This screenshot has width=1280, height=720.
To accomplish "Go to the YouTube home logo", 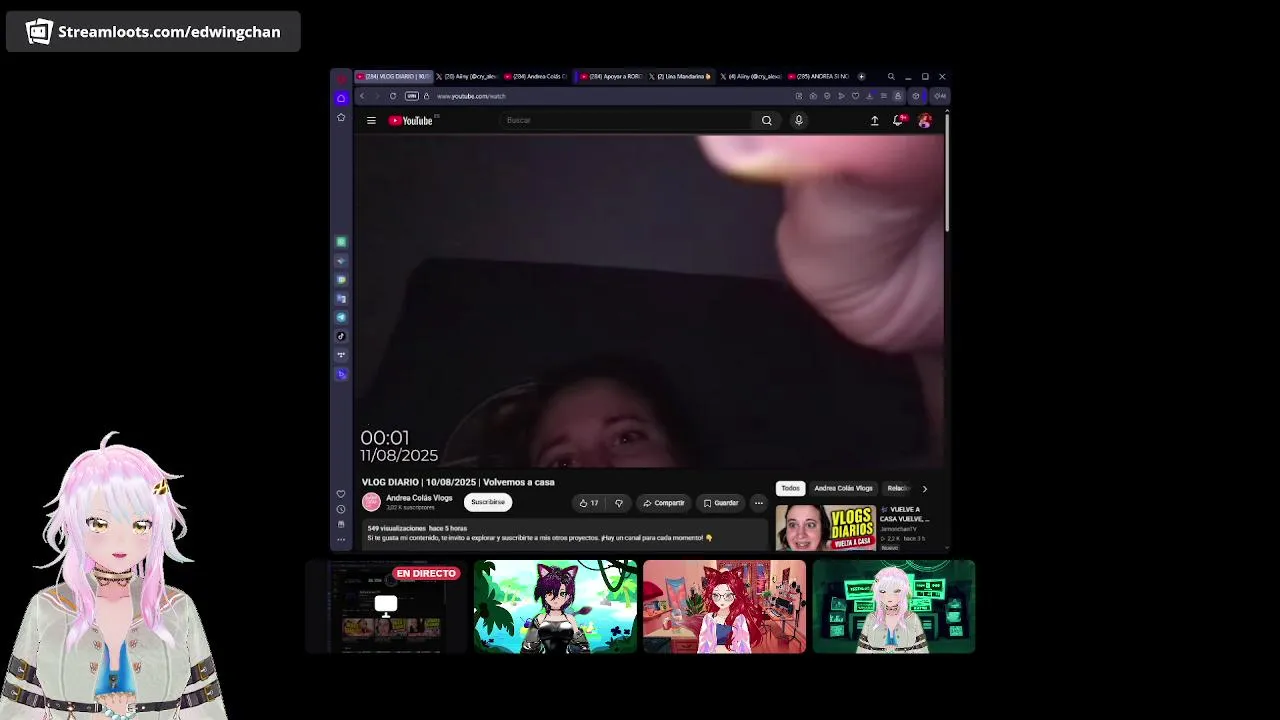I will (411, 121).
